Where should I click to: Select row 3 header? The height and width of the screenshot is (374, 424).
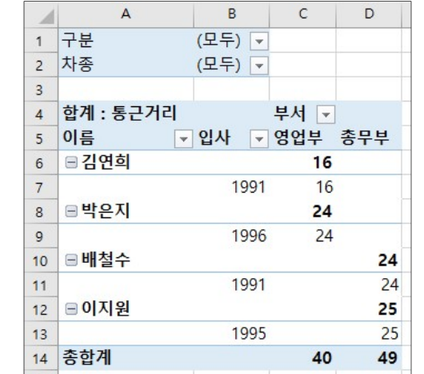click(x=41, y=89)
